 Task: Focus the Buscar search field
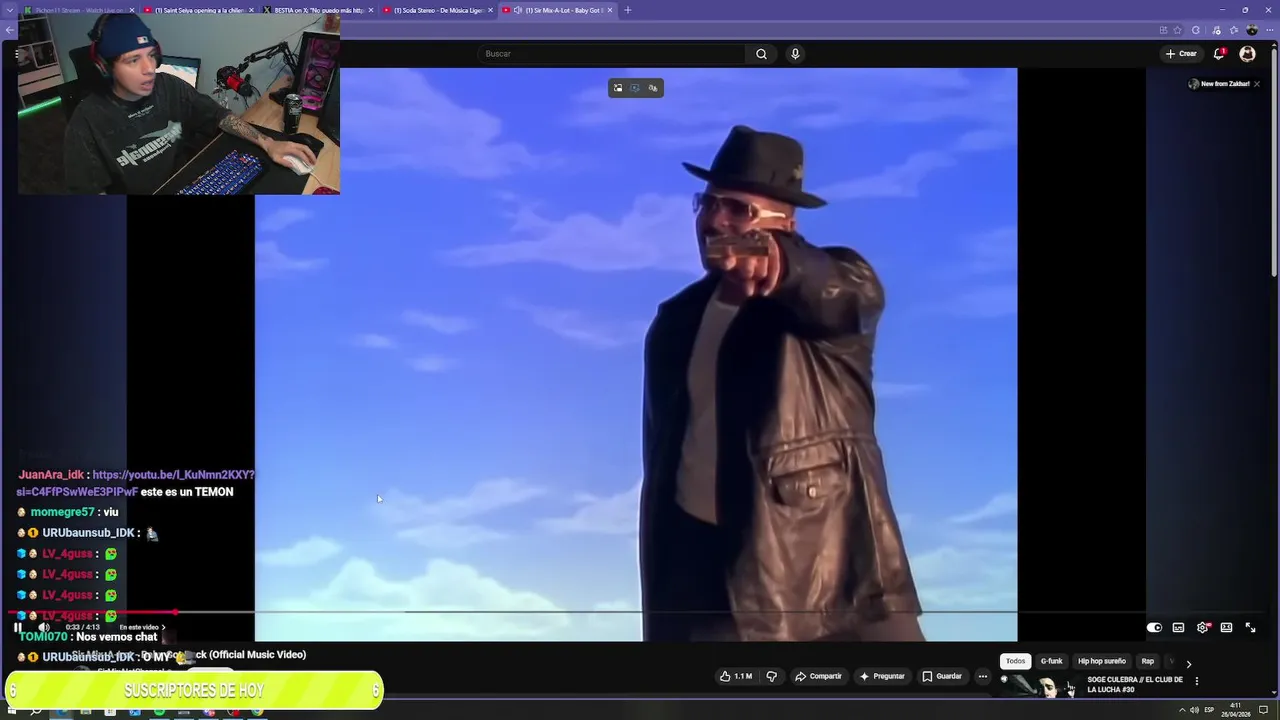tap(610, 54)
